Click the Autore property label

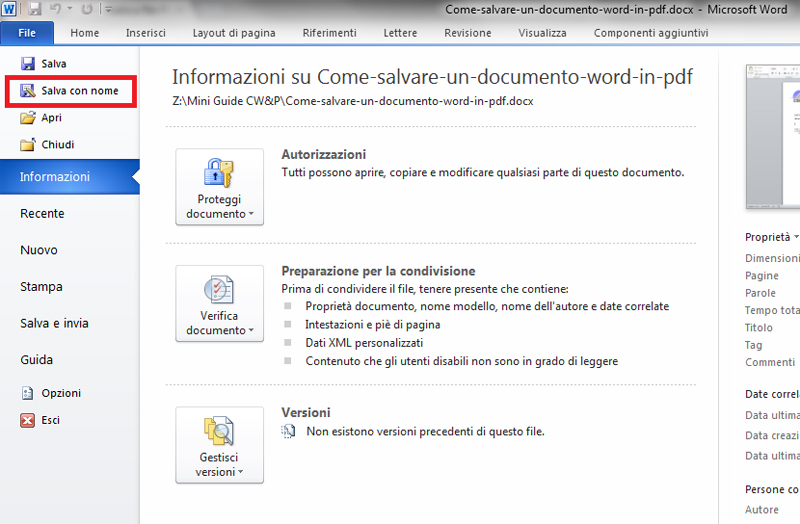[762, 509]
